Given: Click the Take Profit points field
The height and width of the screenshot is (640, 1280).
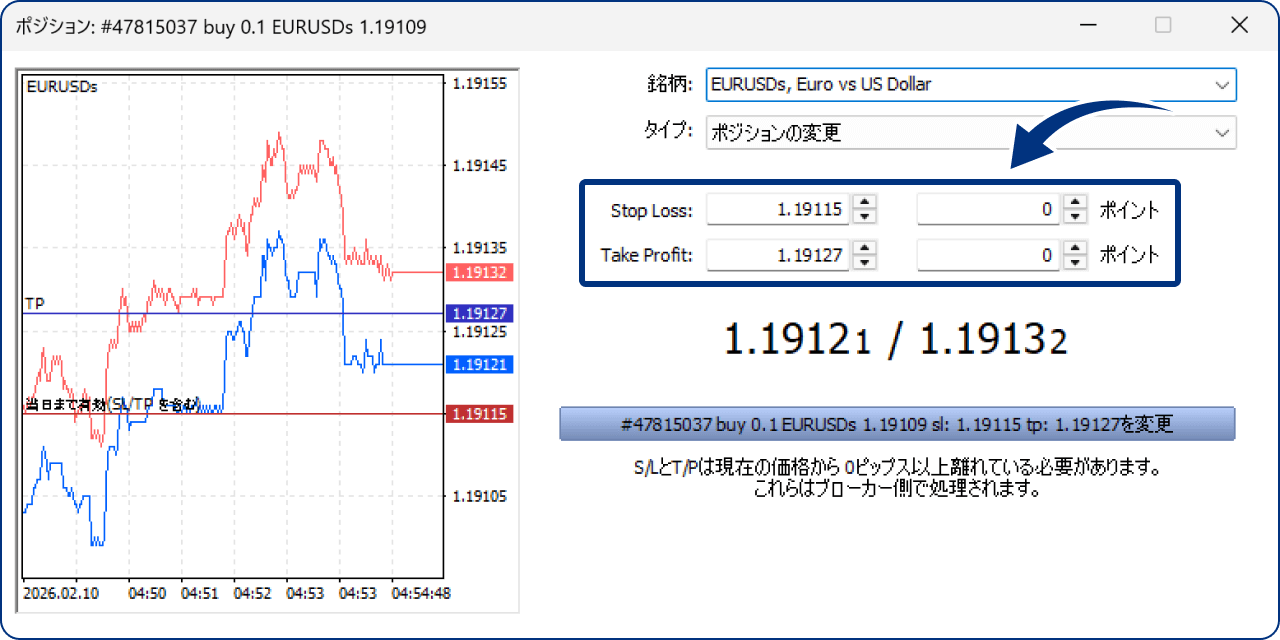Looking at the screenshot, I should click(987, 255).
